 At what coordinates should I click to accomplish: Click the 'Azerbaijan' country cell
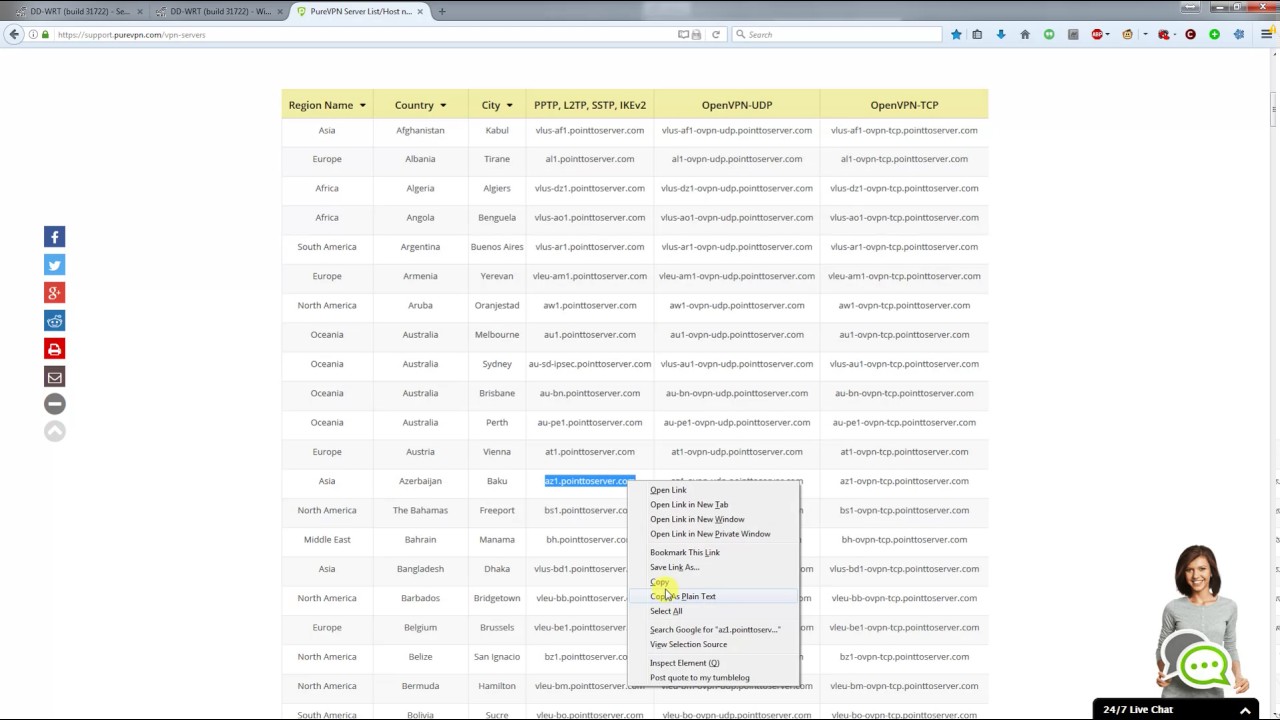[420, 481]
